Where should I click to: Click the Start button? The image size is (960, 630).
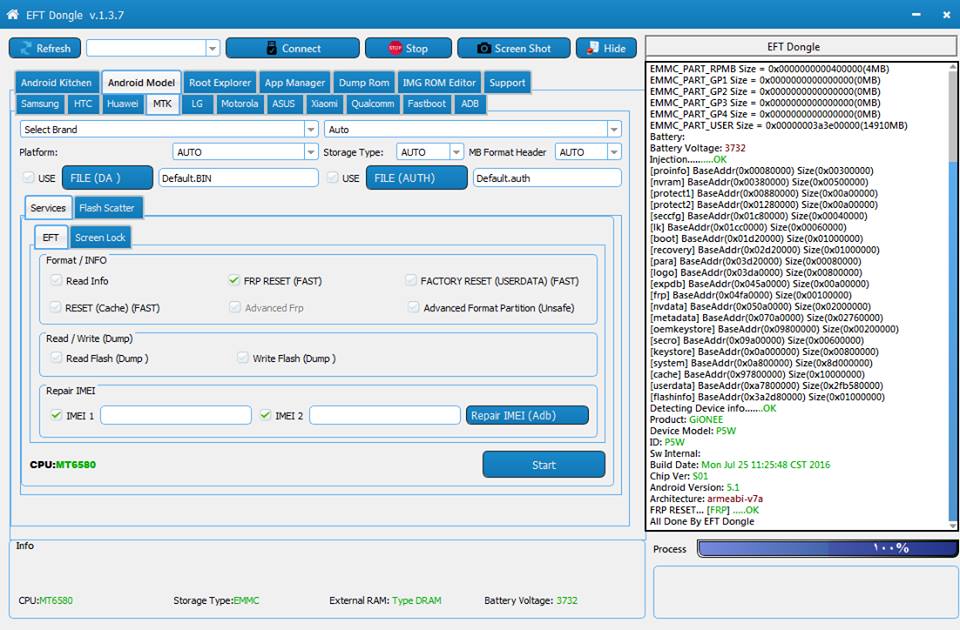point(543,464)
